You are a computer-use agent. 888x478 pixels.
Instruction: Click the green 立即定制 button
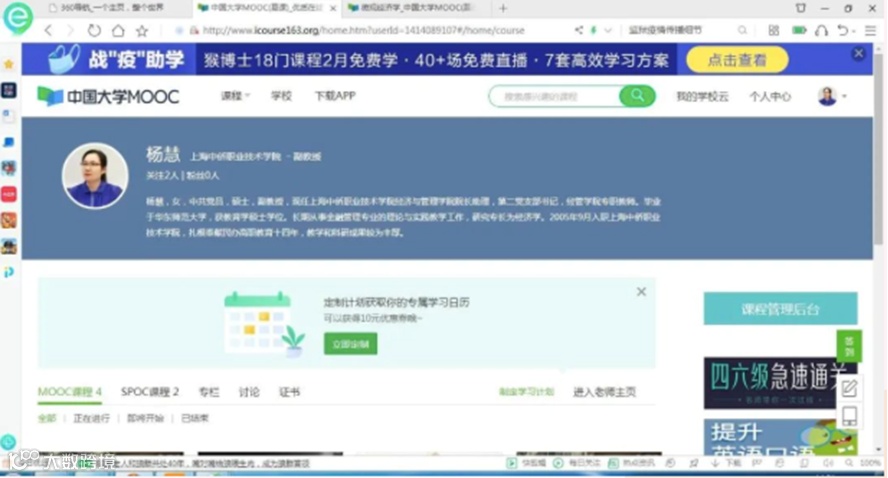(x=351, y=344)
